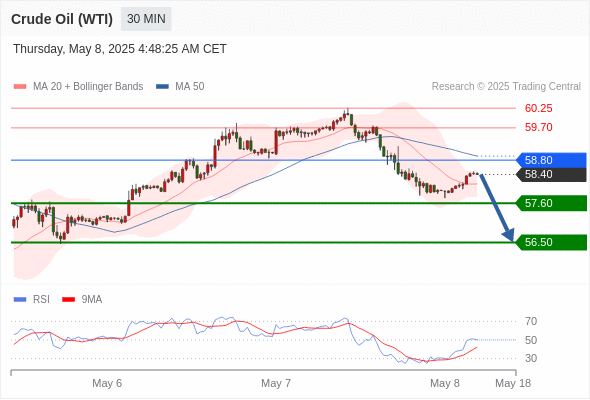The width and height of the screenshot is (590, 400).
Task: Click the RSI legend swatch
Action: pyautogui.click(x=20, y=300)
